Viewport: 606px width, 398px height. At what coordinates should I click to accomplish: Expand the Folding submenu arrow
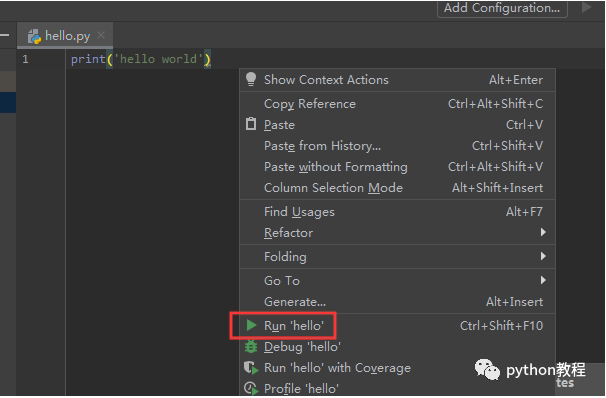pyautogui.click(x=543, y=256)
